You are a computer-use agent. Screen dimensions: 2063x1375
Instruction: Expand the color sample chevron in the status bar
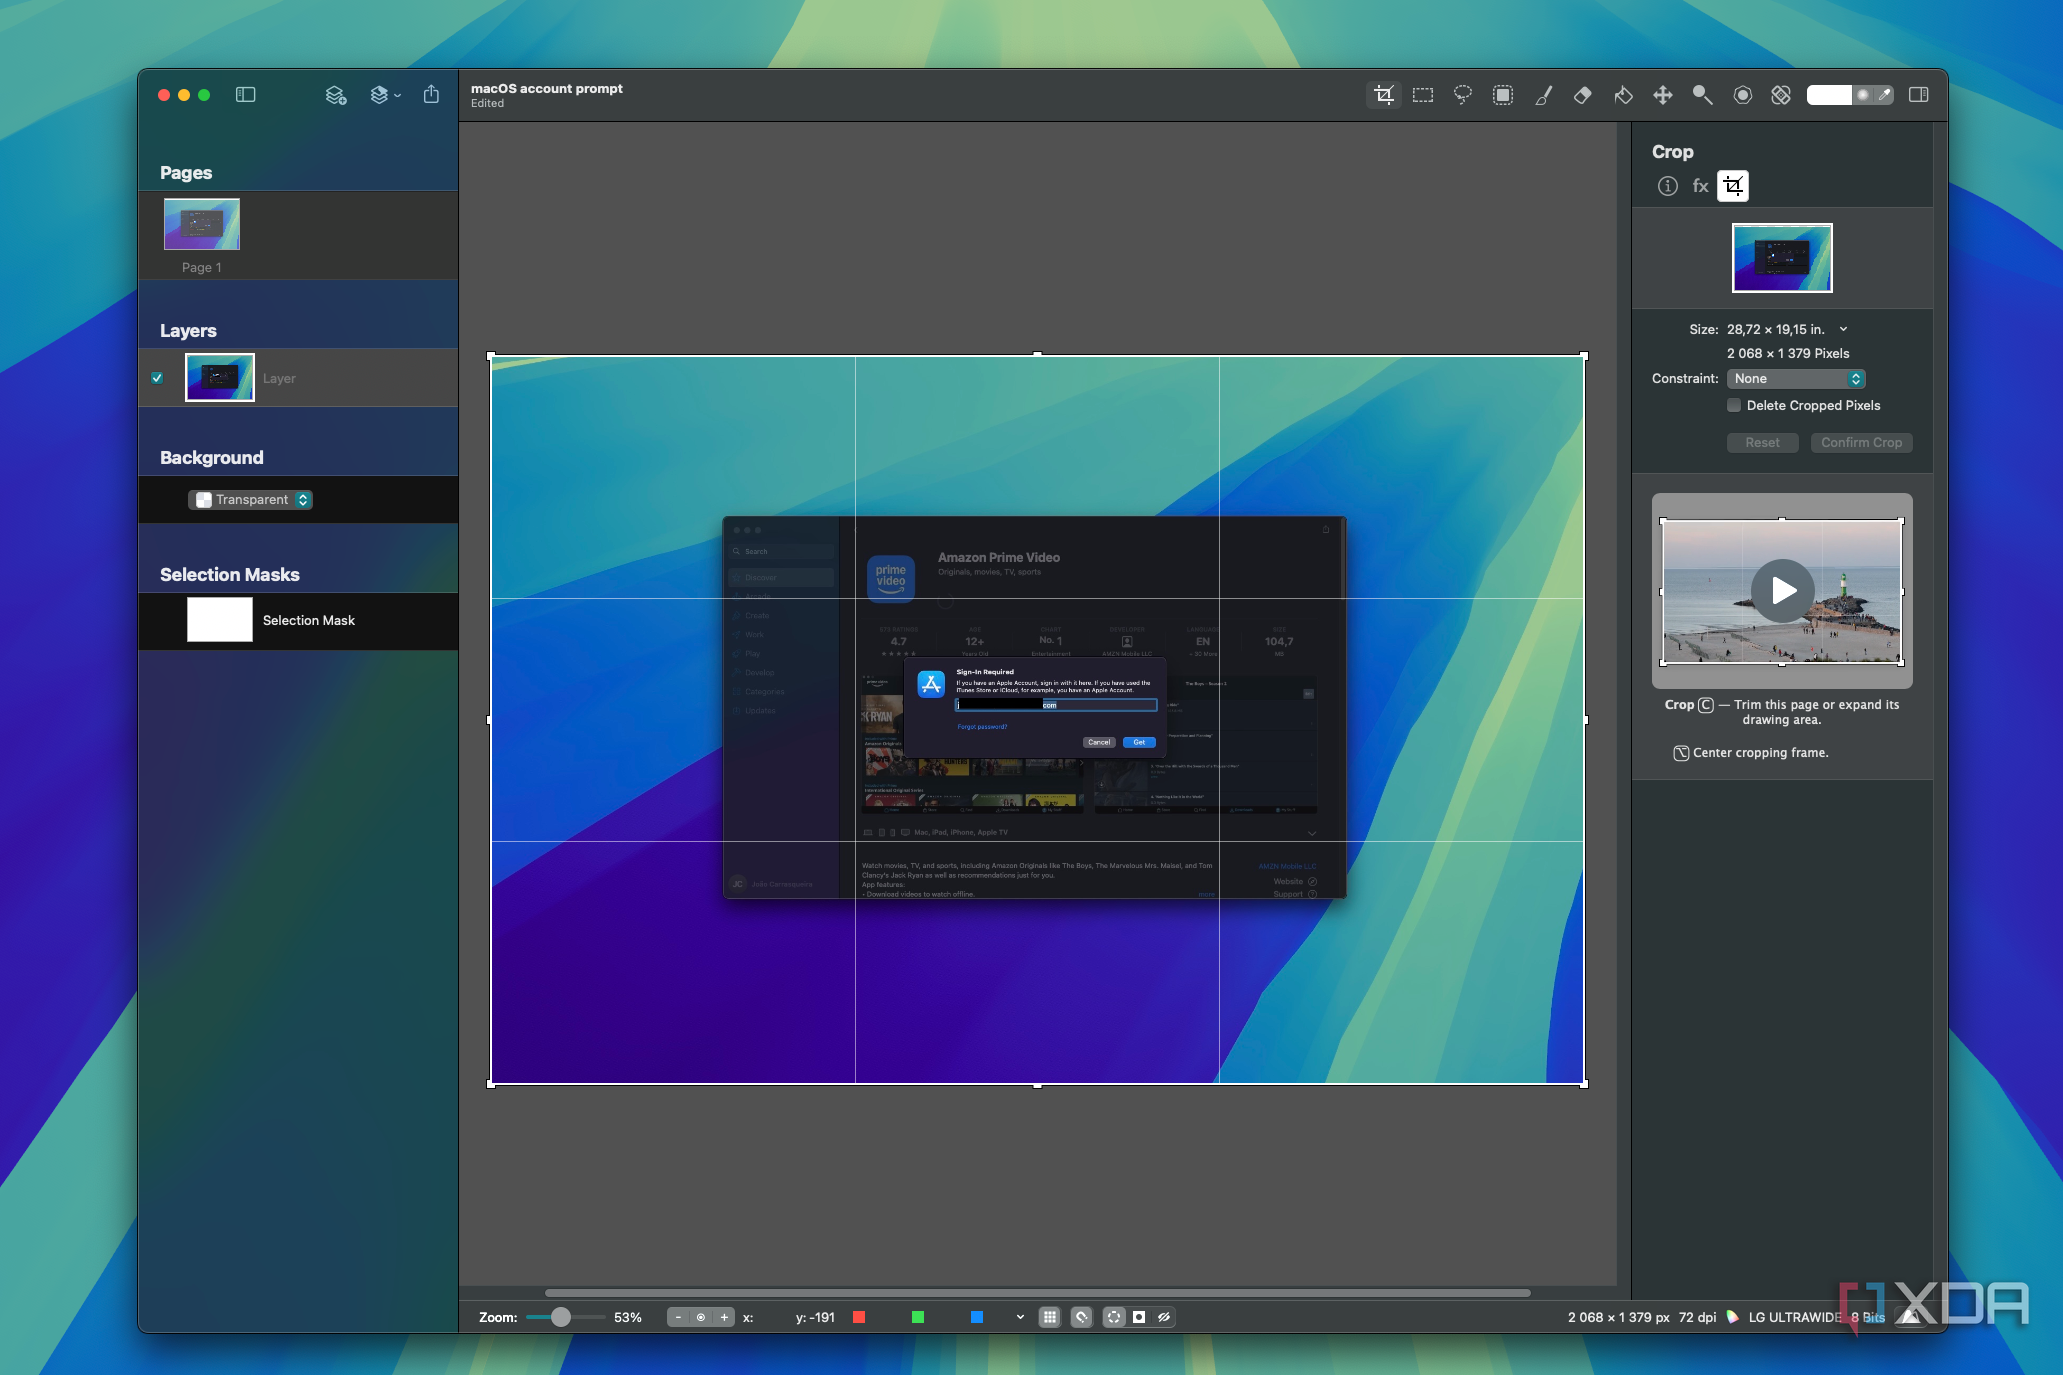click(1020, 1317)
